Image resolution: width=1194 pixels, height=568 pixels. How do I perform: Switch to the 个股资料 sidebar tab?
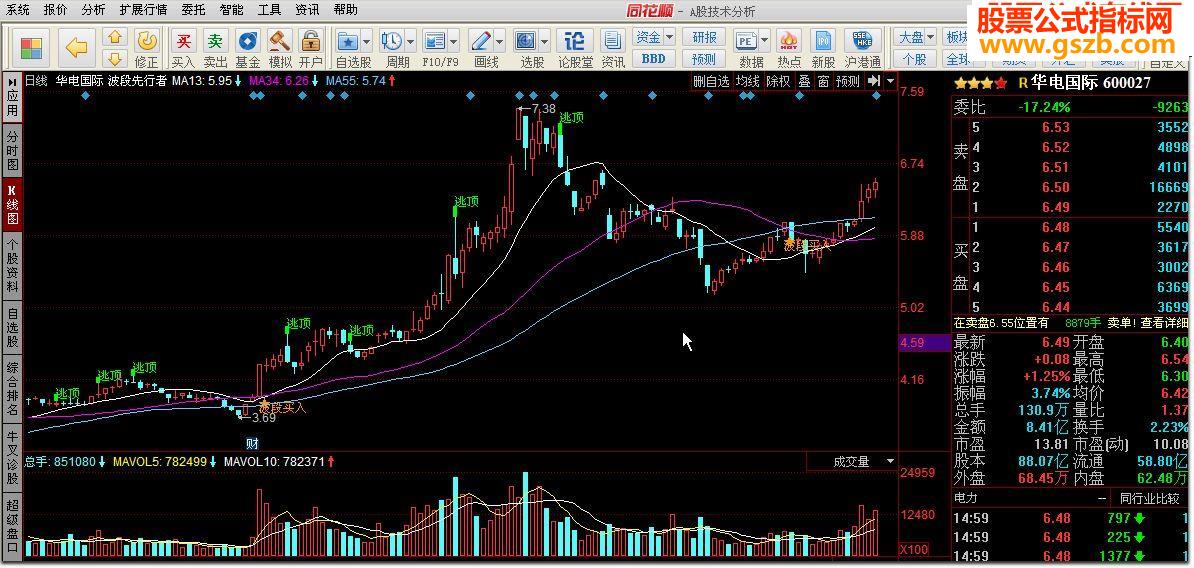(x=13, y=265)
